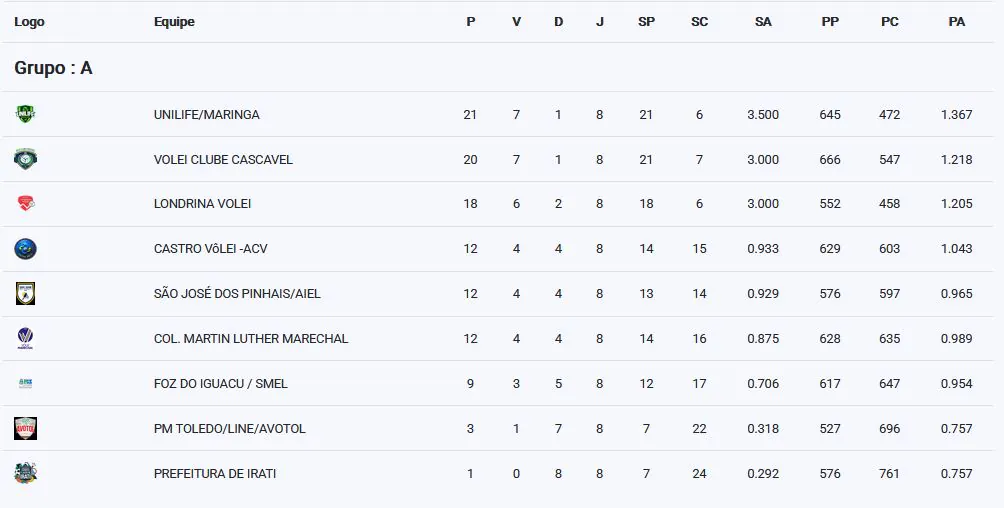Open the UNILIFE/MARINGA team name
Image resolution: width=1004 pixels, height=508 pixels.
click(207, 115)
